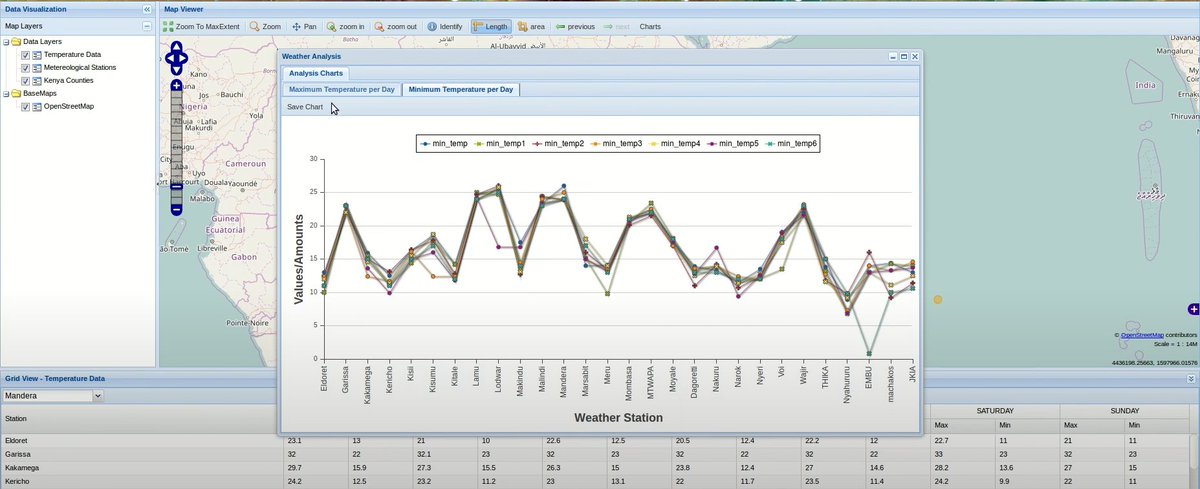Select the Analysis Charts tab
Image resolution: width=1200 pixels, height=489 pixels.
(x=315, y=73)
